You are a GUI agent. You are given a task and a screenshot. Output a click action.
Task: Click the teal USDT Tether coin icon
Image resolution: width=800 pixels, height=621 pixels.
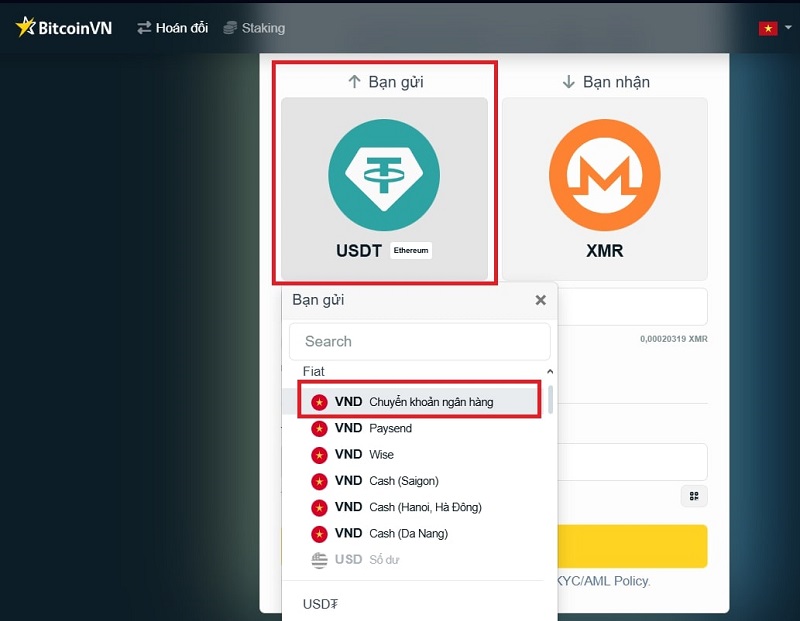[x=384, y=174]
